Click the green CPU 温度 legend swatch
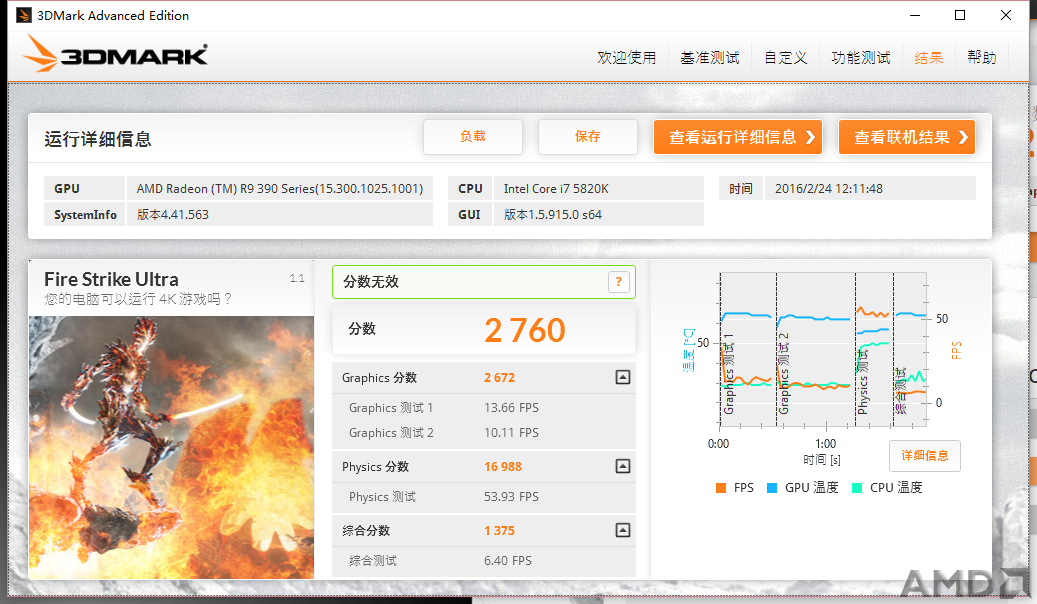This screenshot has height=604, width=1037. [x=857, y=488]
